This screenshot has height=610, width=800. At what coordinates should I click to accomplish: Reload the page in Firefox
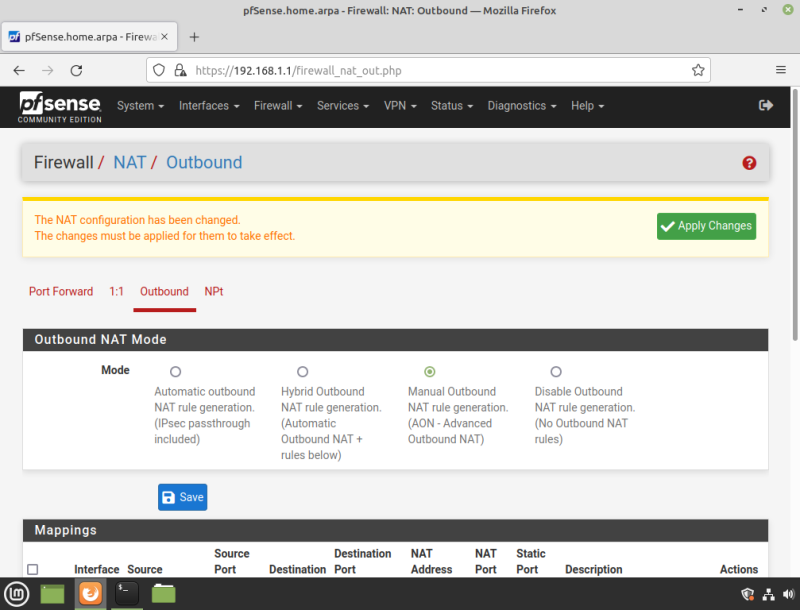coord(77,70)
